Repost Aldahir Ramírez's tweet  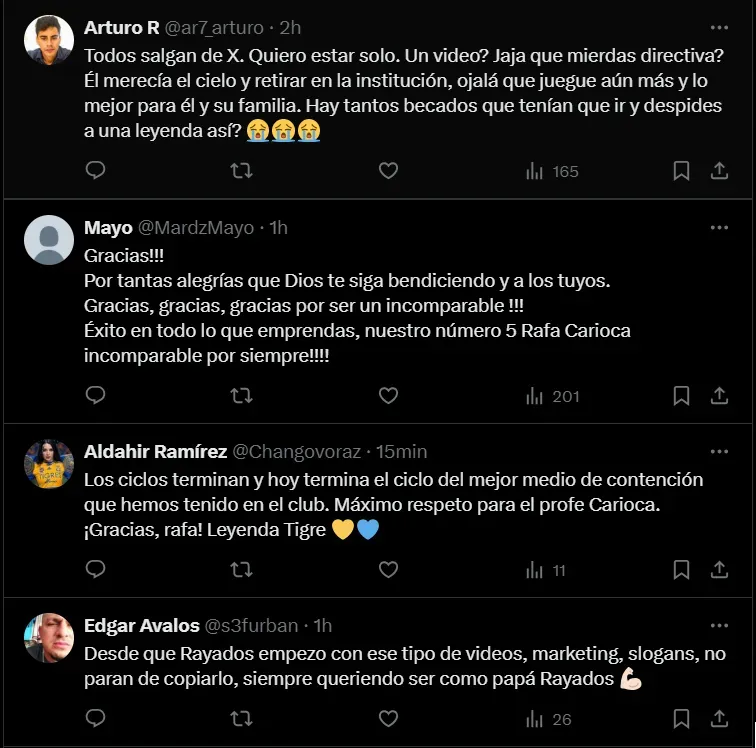pos(241,570)
